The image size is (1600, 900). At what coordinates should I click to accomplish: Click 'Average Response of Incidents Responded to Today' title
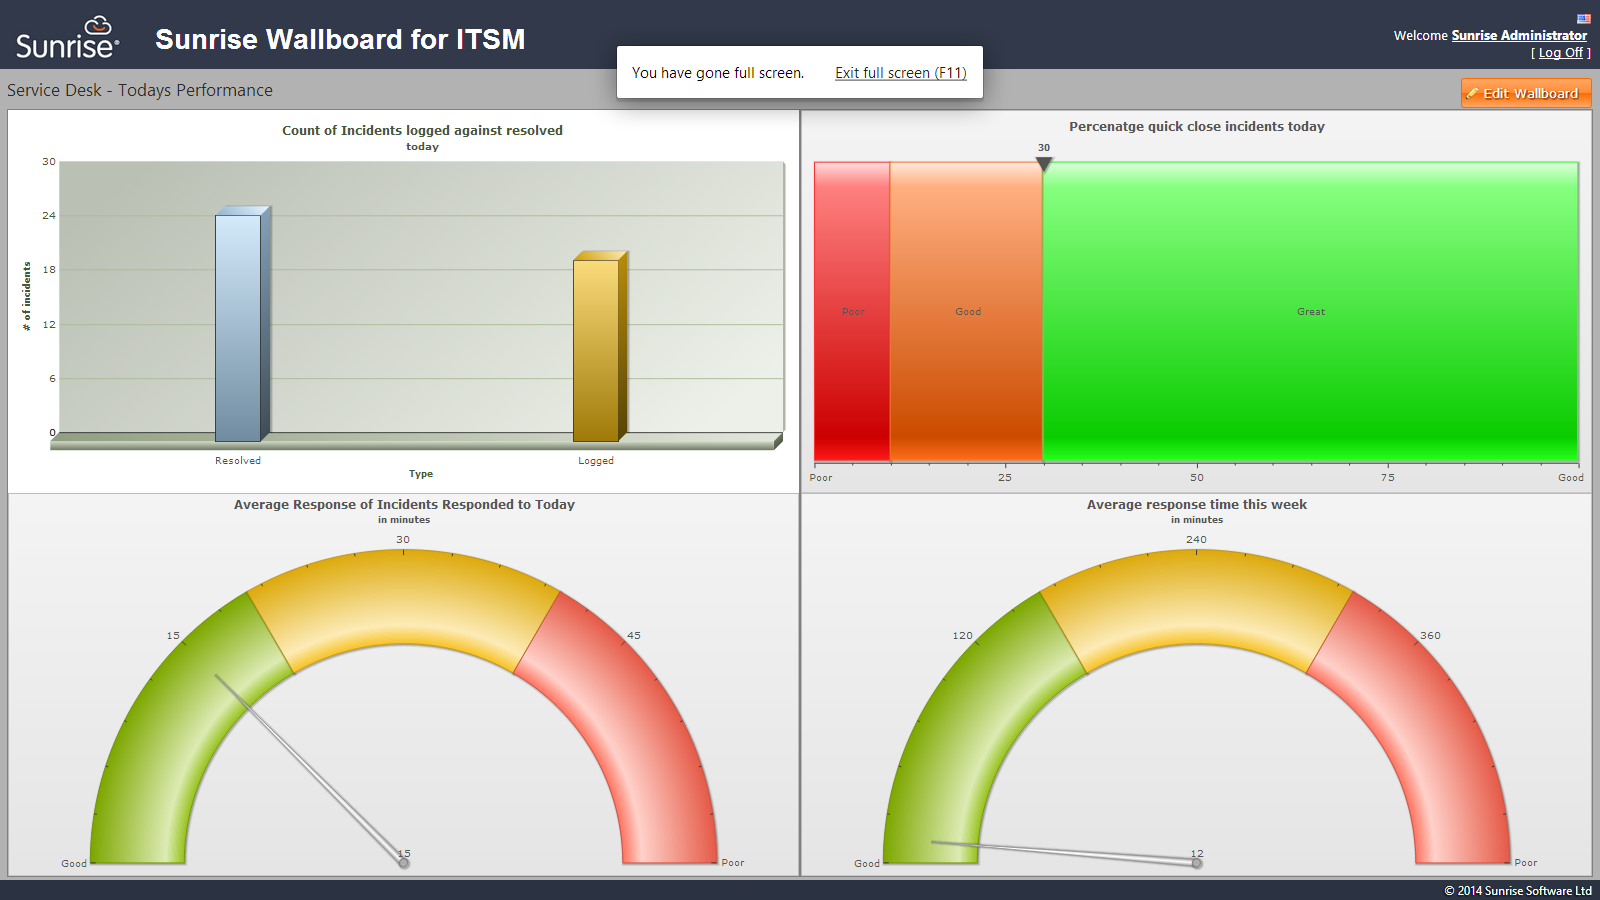point(404,504)
